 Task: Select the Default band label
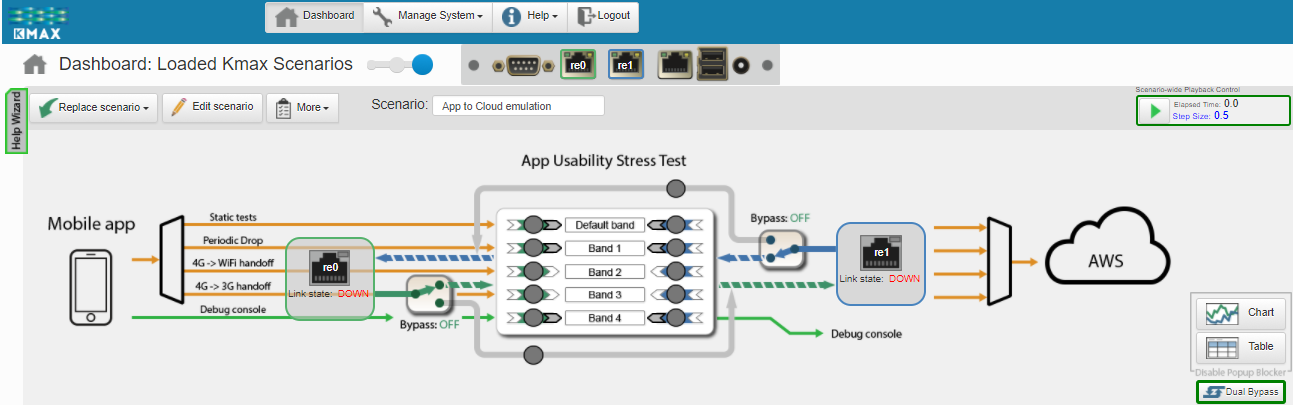[x=604, y=225]
